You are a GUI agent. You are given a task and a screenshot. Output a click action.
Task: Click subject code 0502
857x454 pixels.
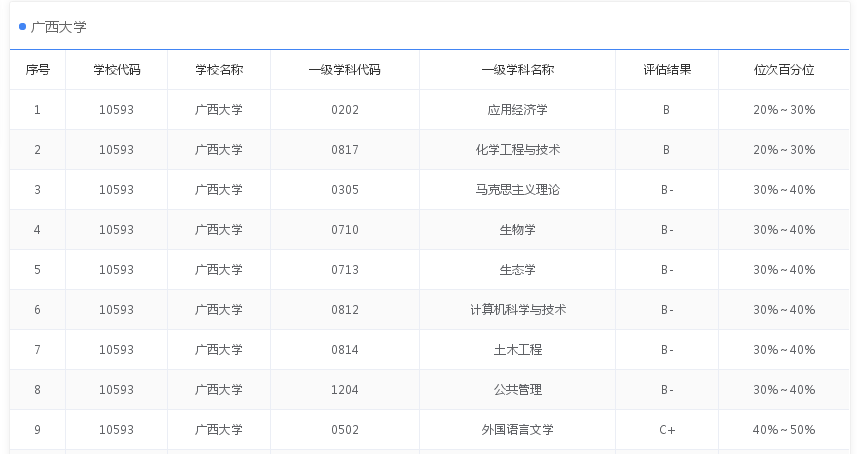tap(345, 429)
